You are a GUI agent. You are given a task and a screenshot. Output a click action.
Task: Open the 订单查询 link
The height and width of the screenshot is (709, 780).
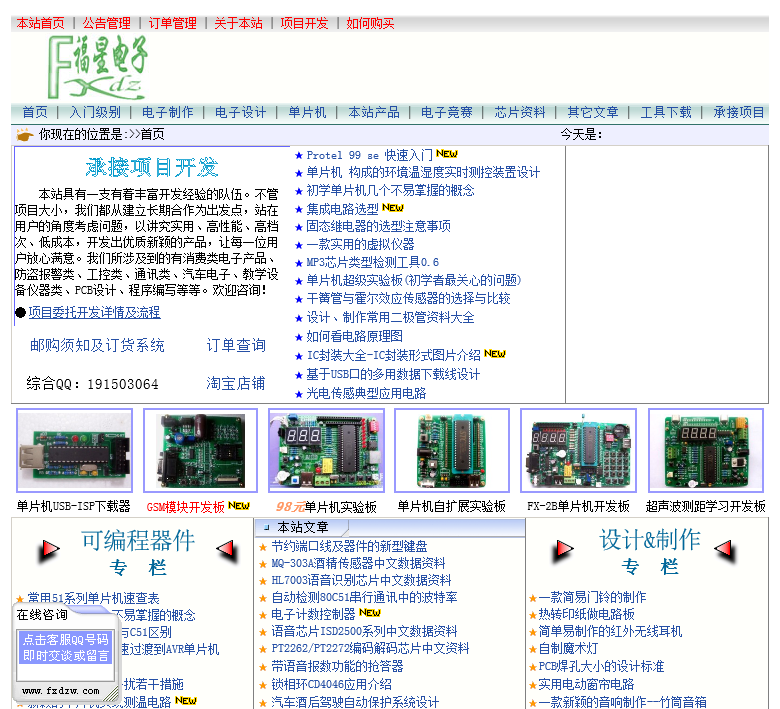[x=236, y=345]
